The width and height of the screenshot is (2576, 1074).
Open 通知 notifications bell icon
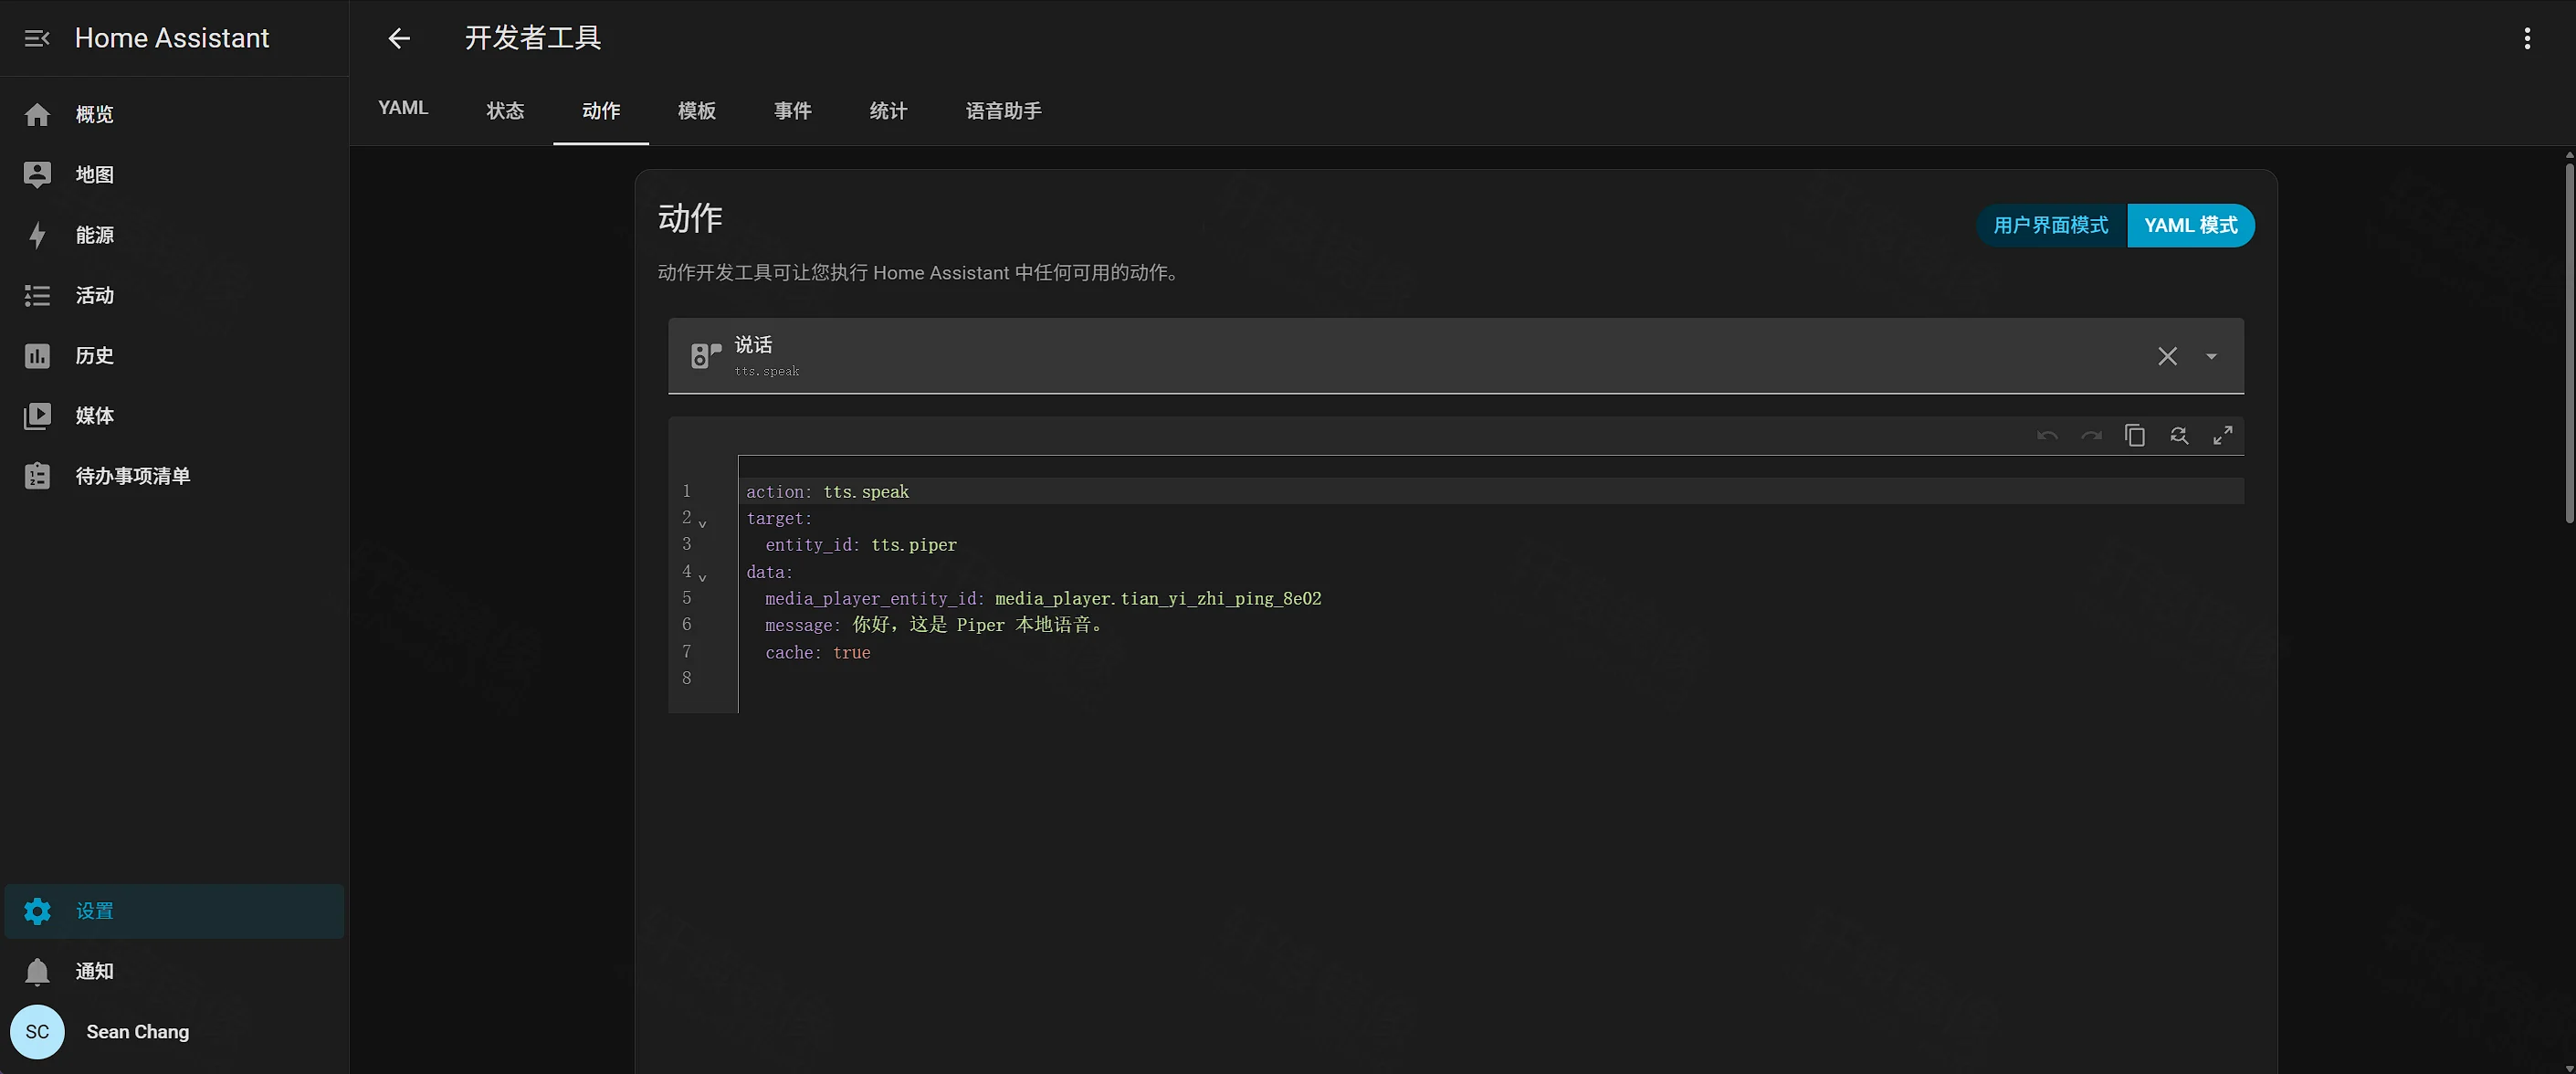(x=37, y=971)
